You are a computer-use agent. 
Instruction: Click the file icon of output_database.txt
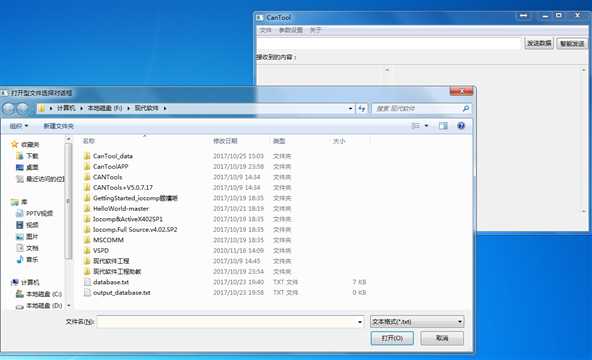[x=87, y=292]
